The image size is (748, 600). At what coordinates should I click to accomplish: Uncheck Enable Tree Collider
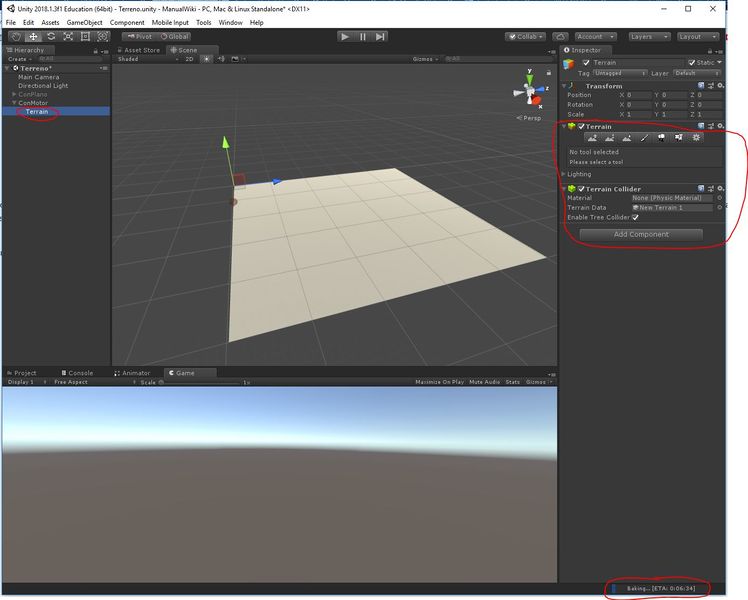635,217
